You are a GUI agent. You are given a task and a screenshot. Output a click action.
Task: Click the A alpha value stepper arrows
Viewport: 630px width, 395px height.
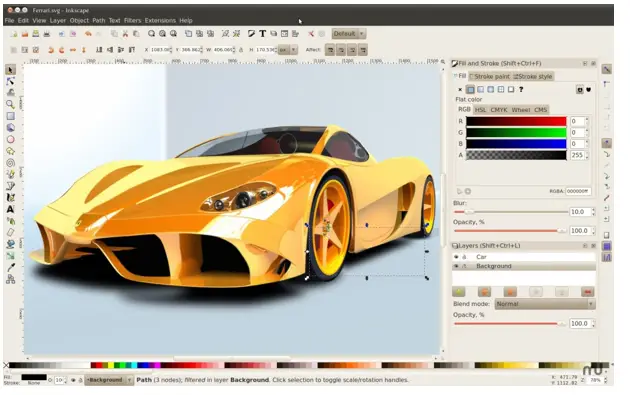pyautogui.click(x=587, y=155)
